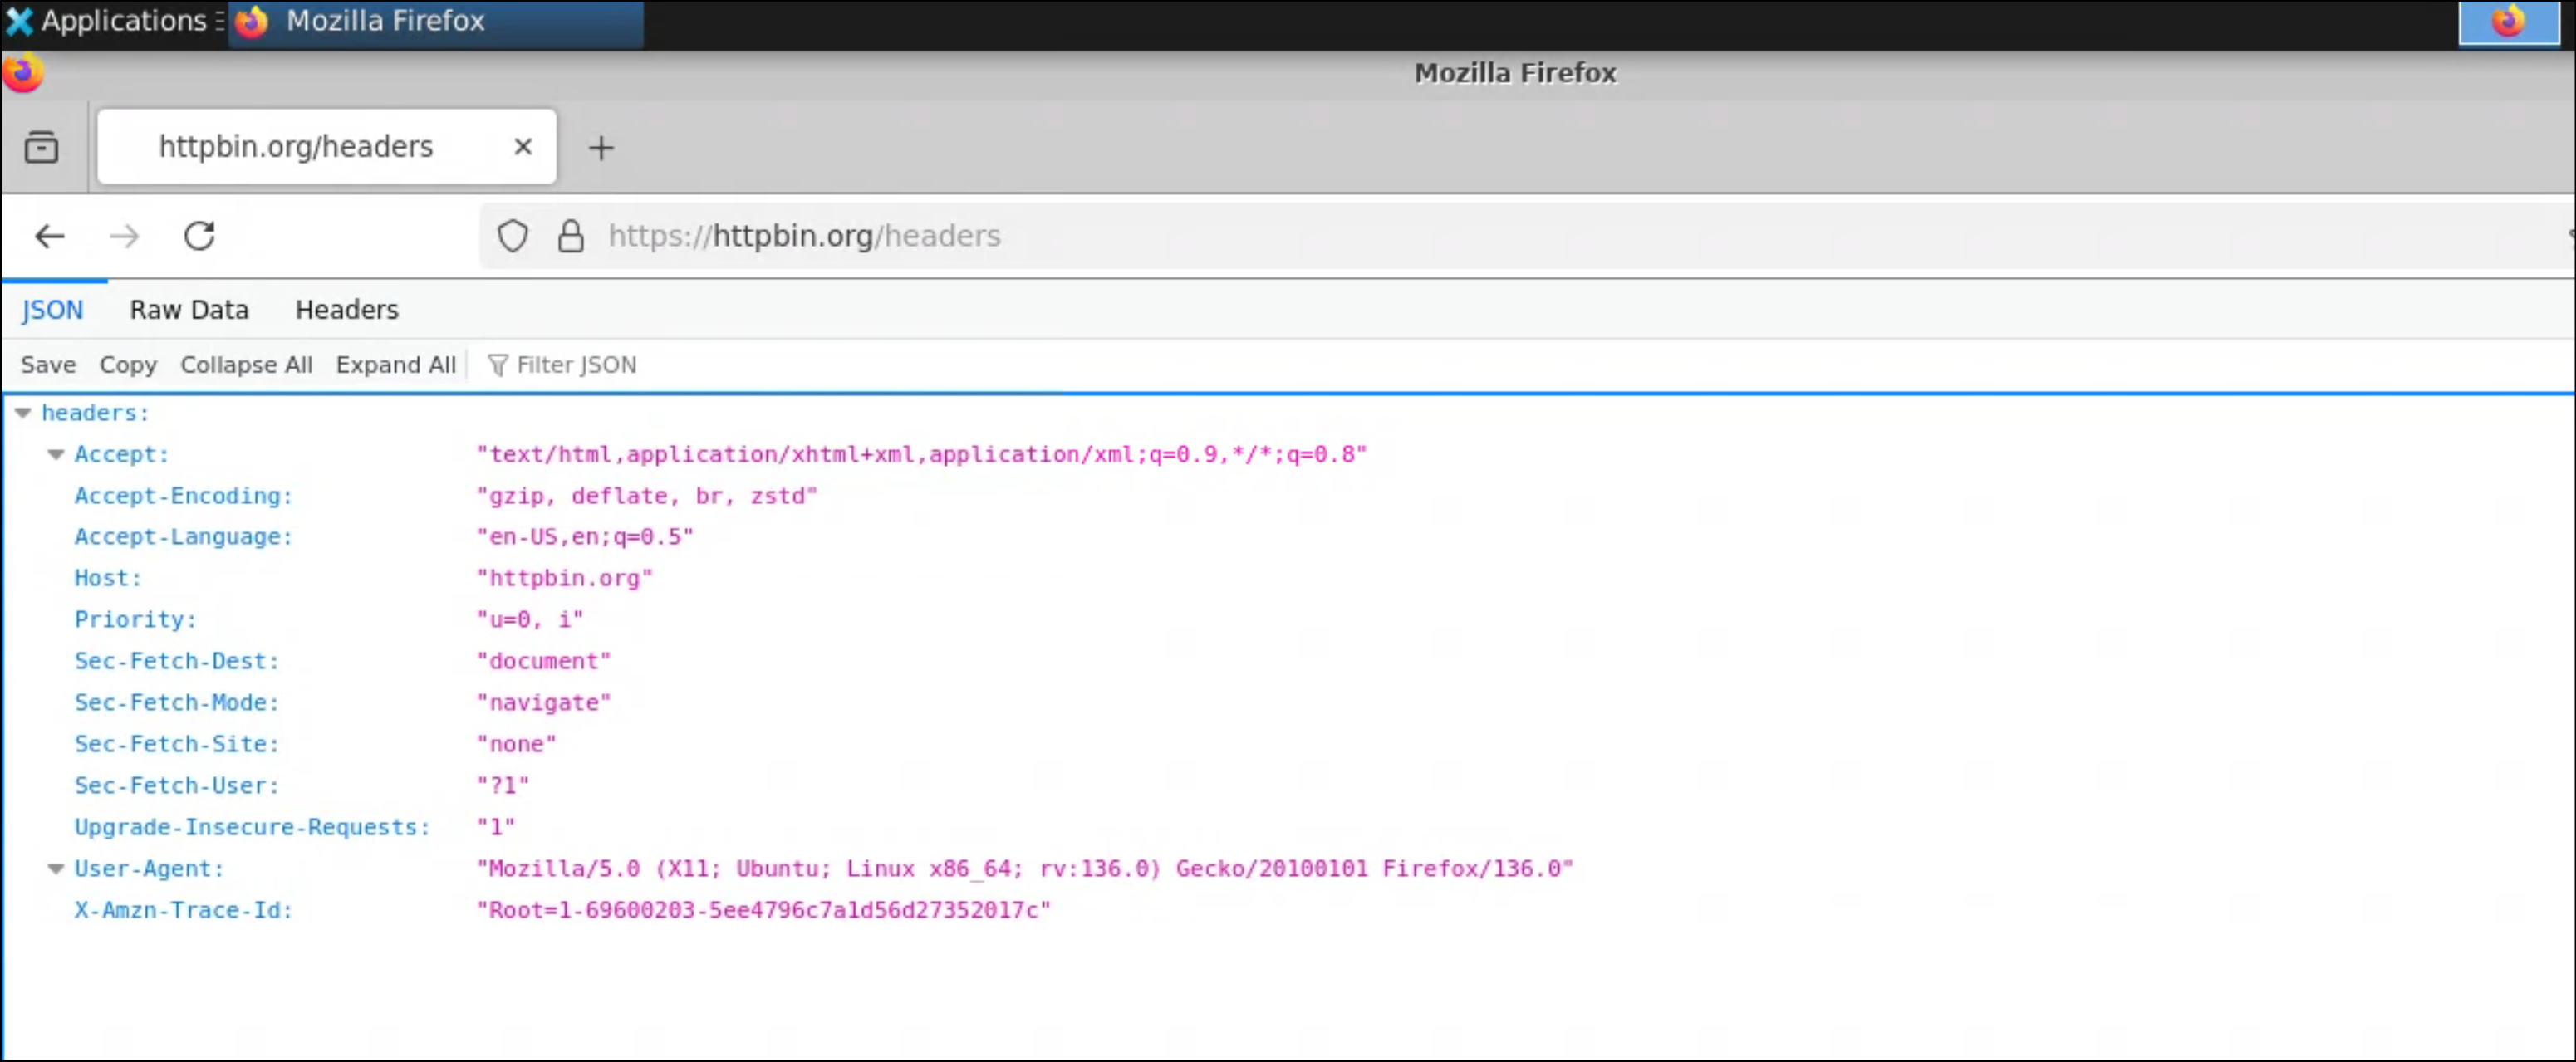The height and width of the screenshot is (1062, 2576).
Task: Switch to the Headers viewer tab
Action: (x=347, y=310)
